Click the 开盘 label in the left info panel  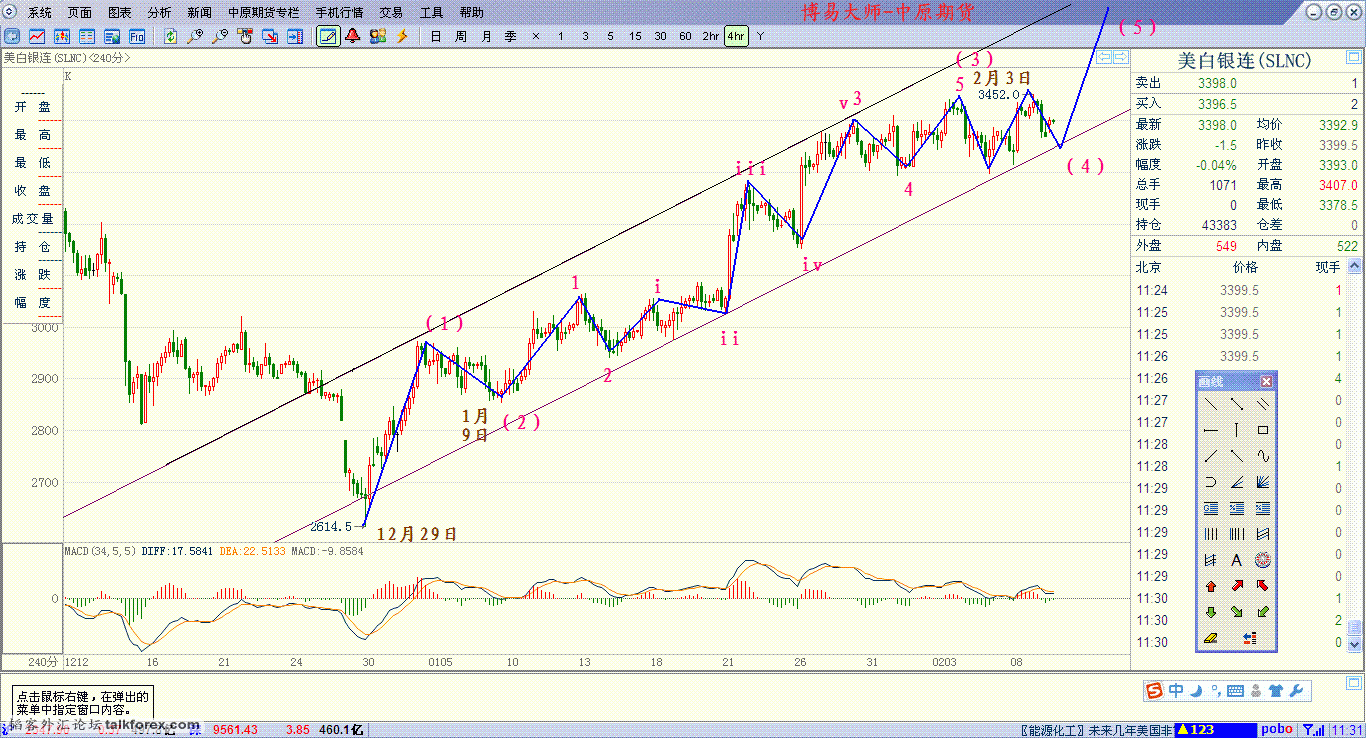click(32, 106)
